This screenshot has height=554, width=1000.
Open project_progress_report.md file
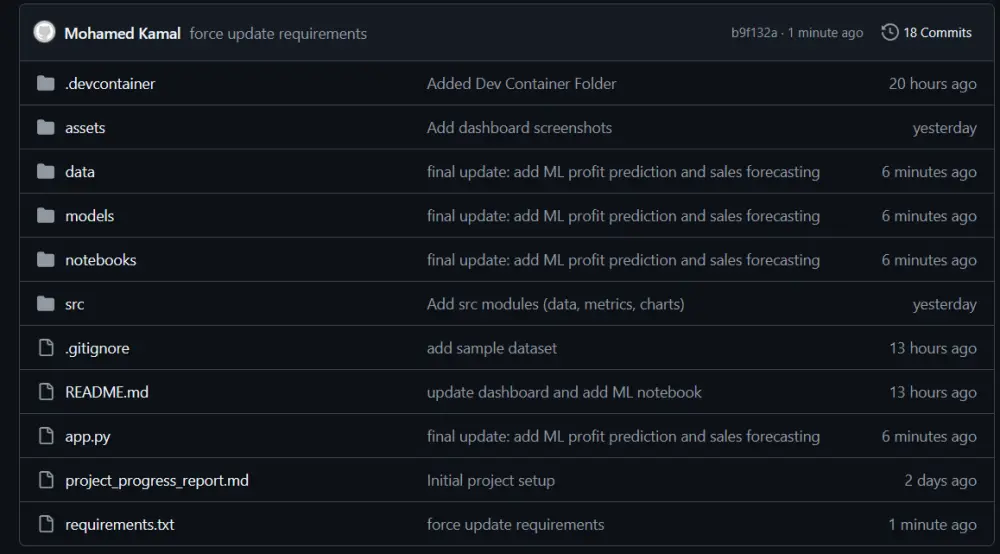pos(156,480)
